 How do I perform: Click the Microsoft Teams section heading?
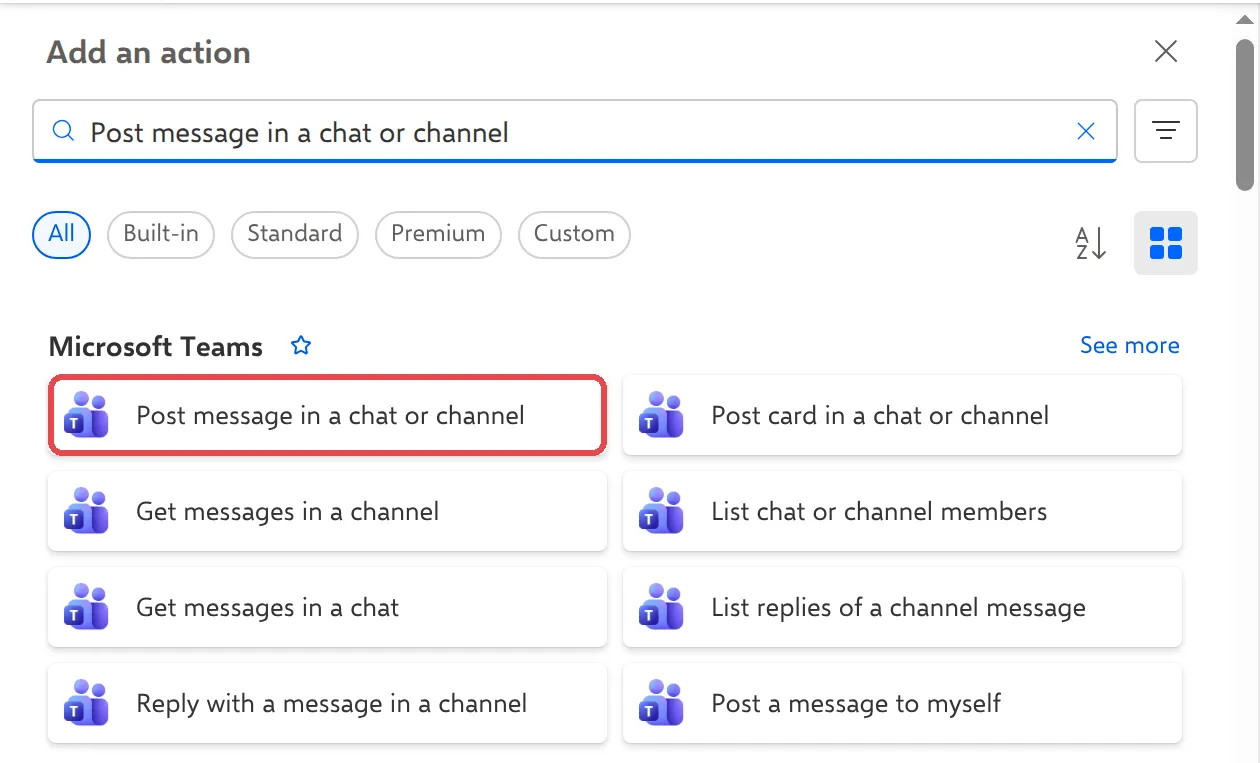click(x=155, y=346)
